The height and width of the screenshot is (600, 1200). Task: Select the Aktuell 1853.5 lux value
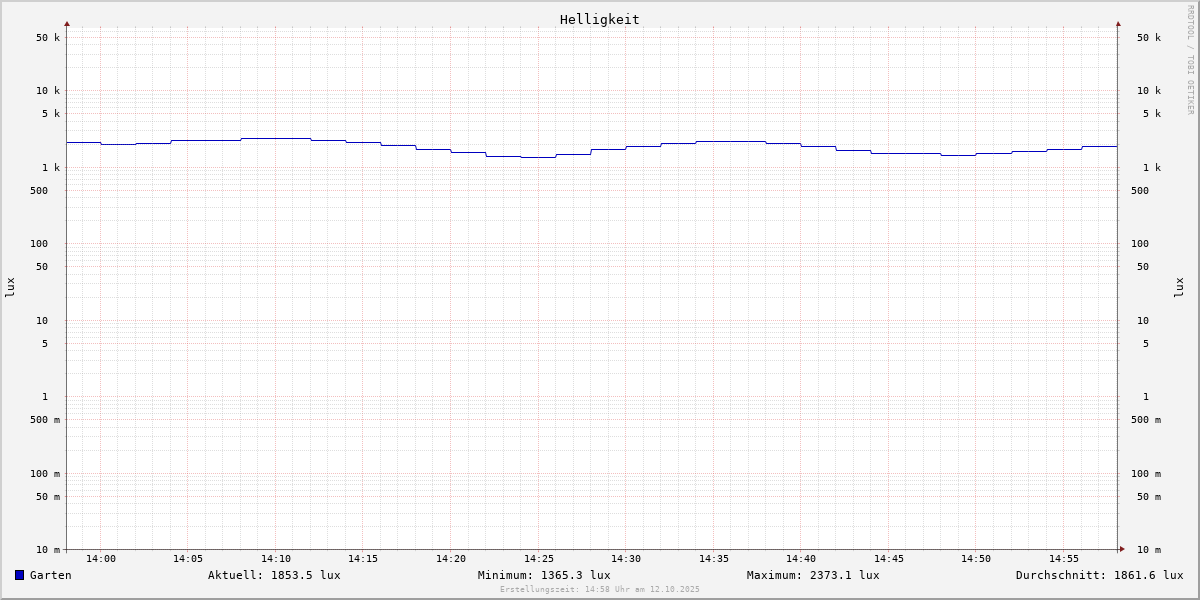click(274, 575)
